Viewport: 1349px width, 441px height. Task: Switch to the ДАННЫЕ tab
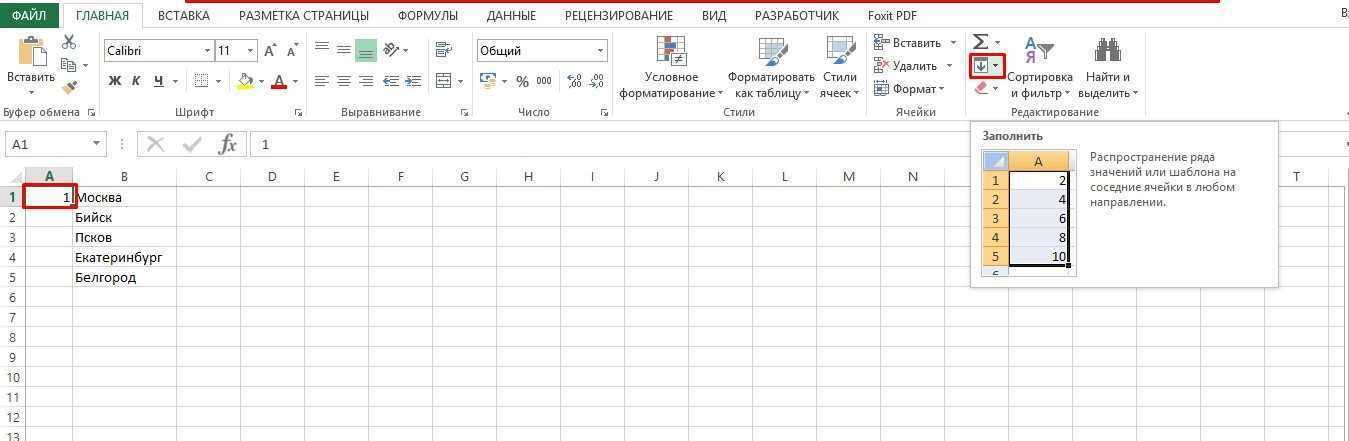(510, 16)
